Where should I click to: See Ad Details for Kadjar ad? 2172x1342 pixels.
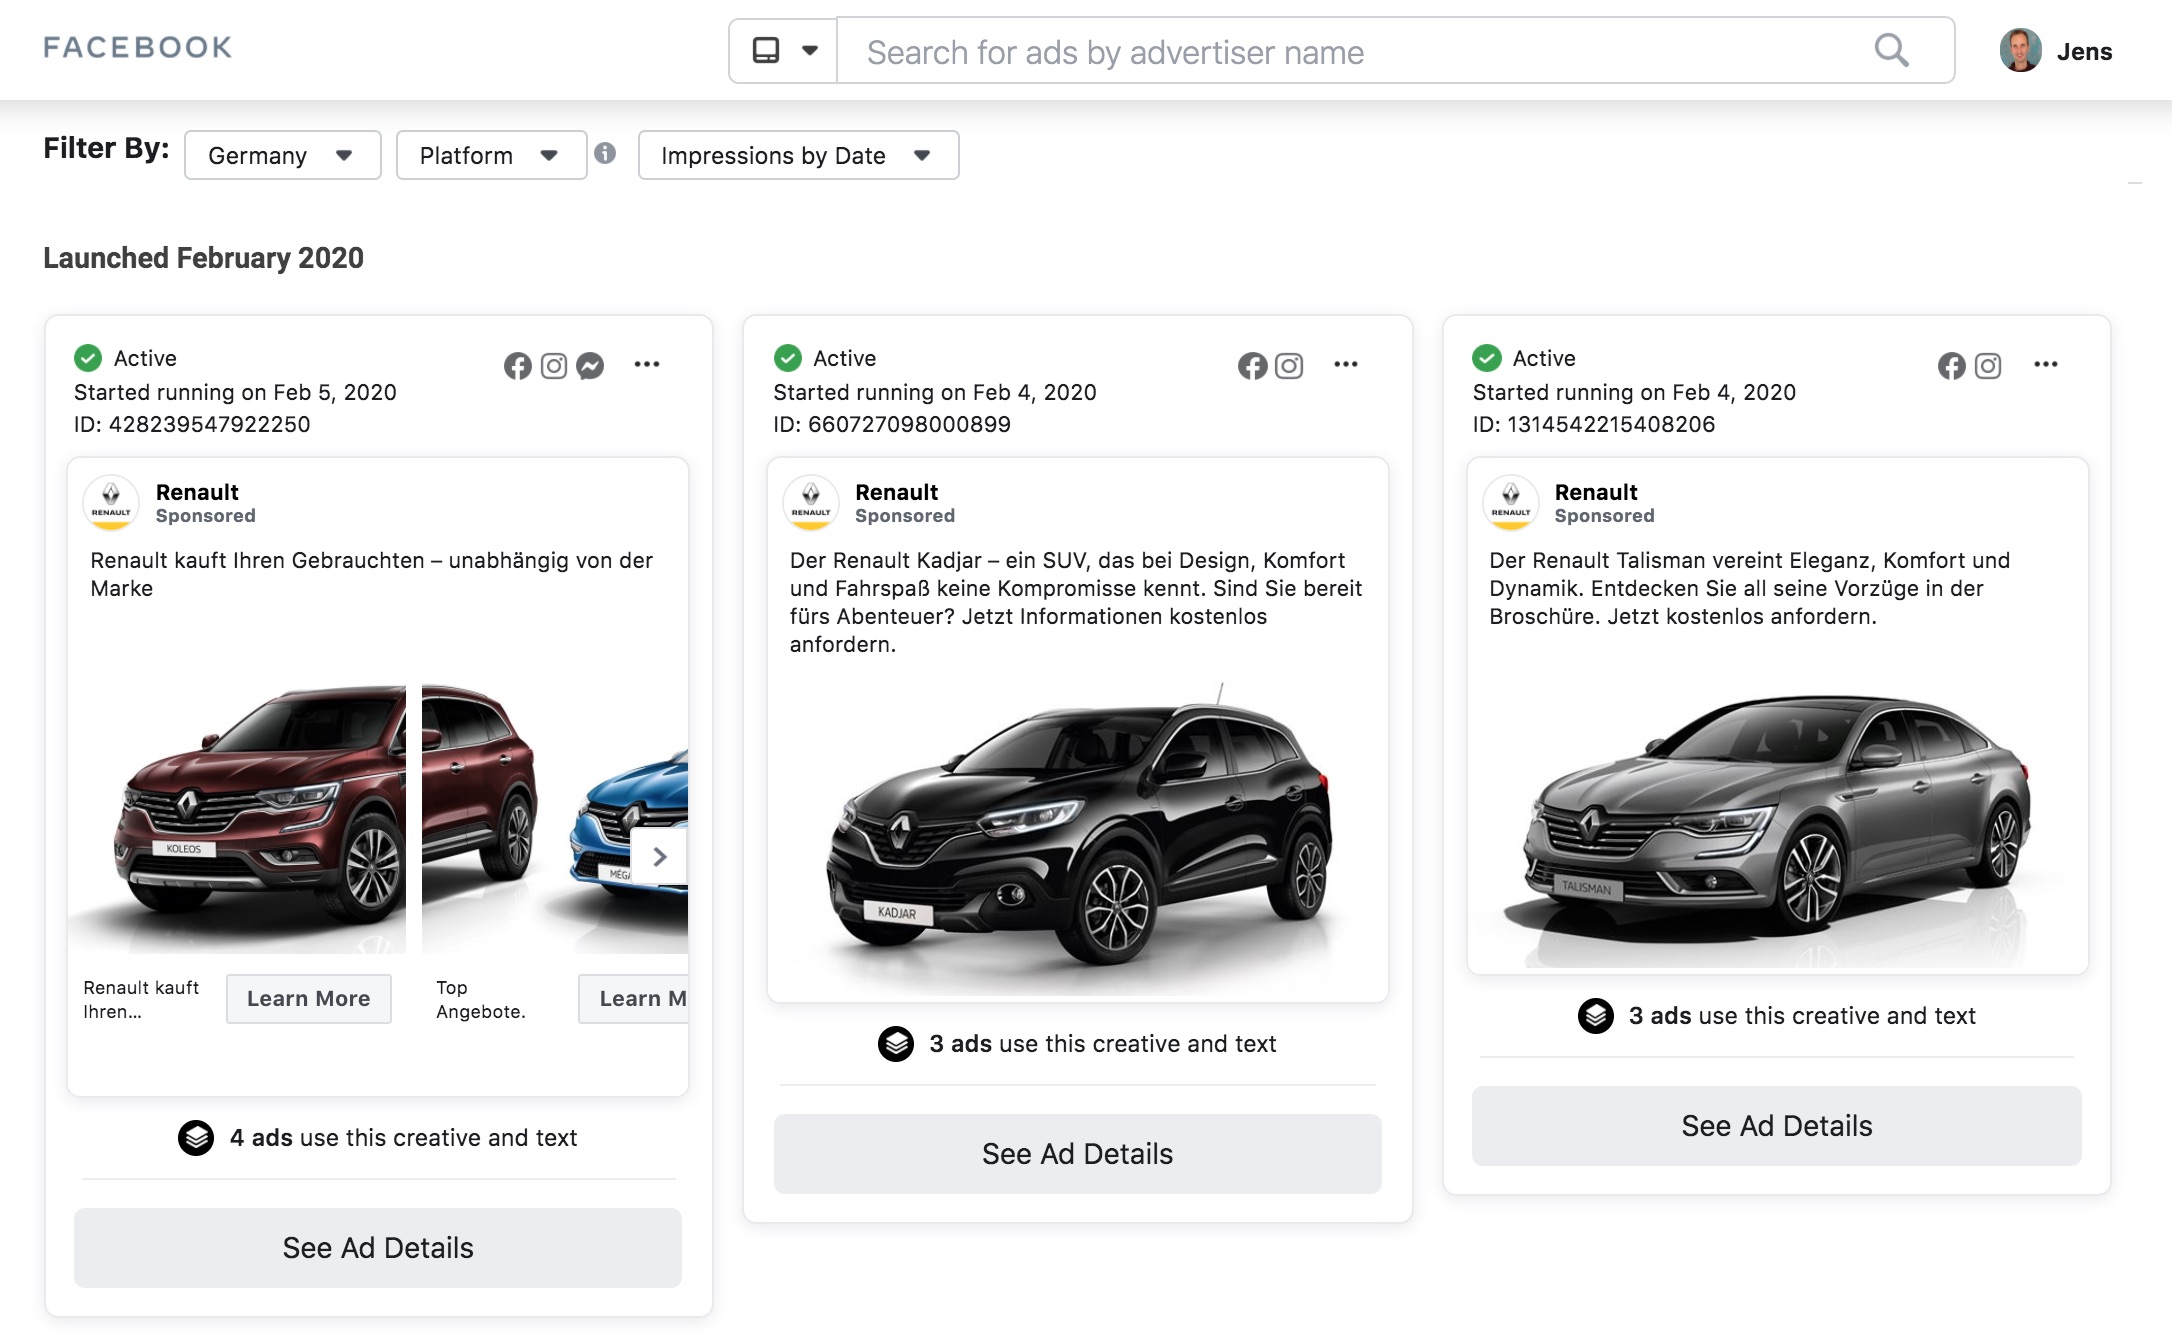(1078, 1154)
